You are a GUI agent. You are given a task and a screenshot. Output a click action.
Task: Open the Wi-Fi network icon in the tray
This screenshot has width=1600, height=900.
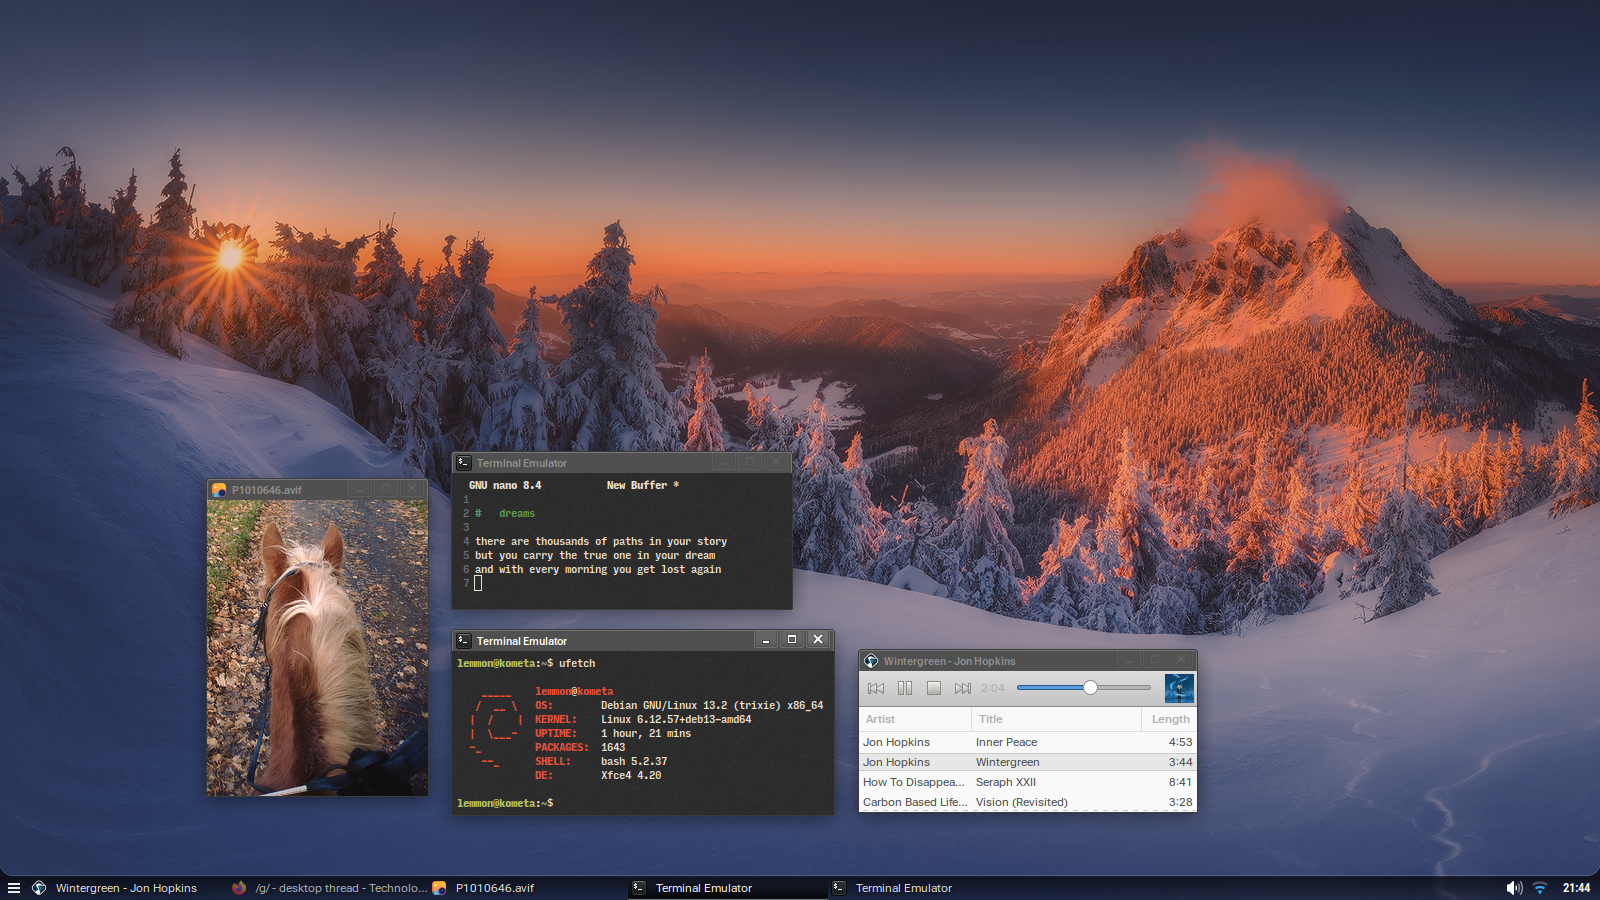pyautogui.click(x=1540, y=888)
